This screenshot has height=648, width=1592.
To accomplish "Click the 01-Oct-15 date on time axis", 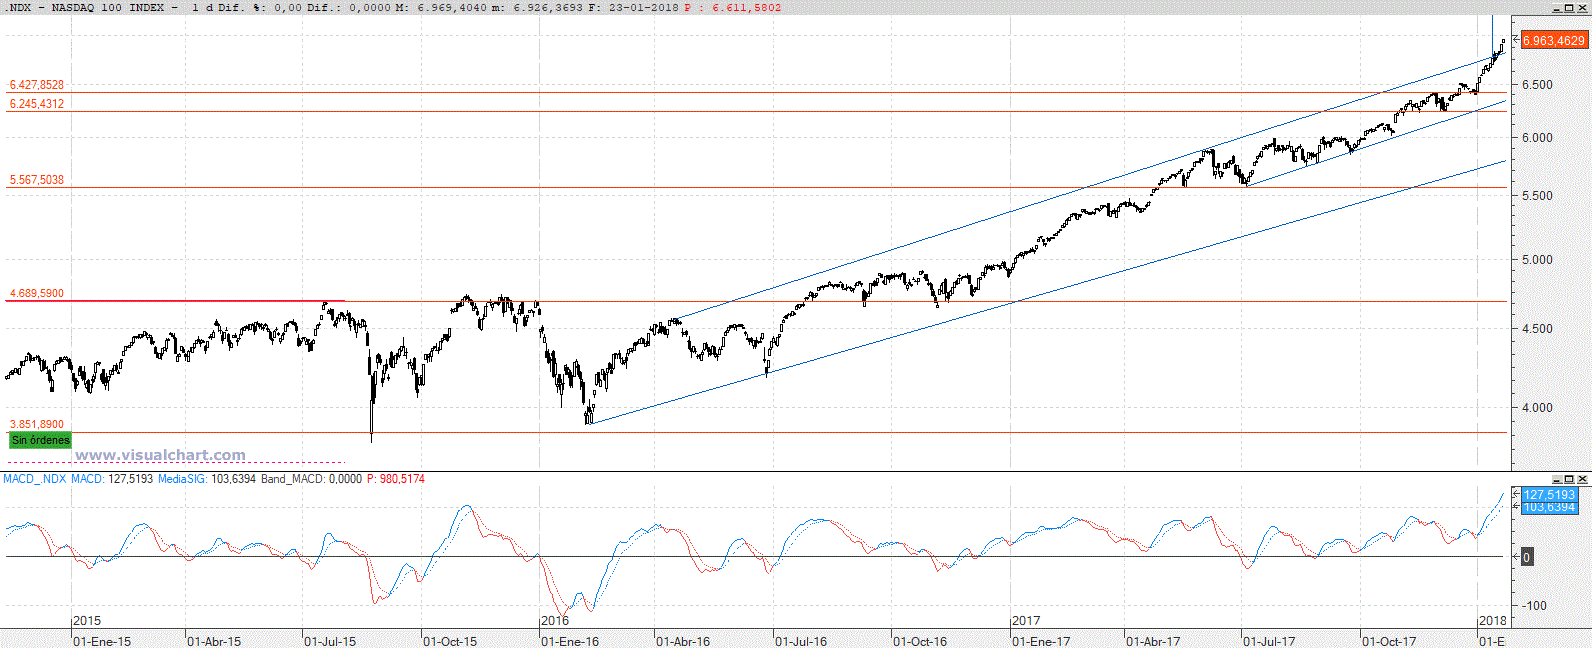I will point(450,641).
